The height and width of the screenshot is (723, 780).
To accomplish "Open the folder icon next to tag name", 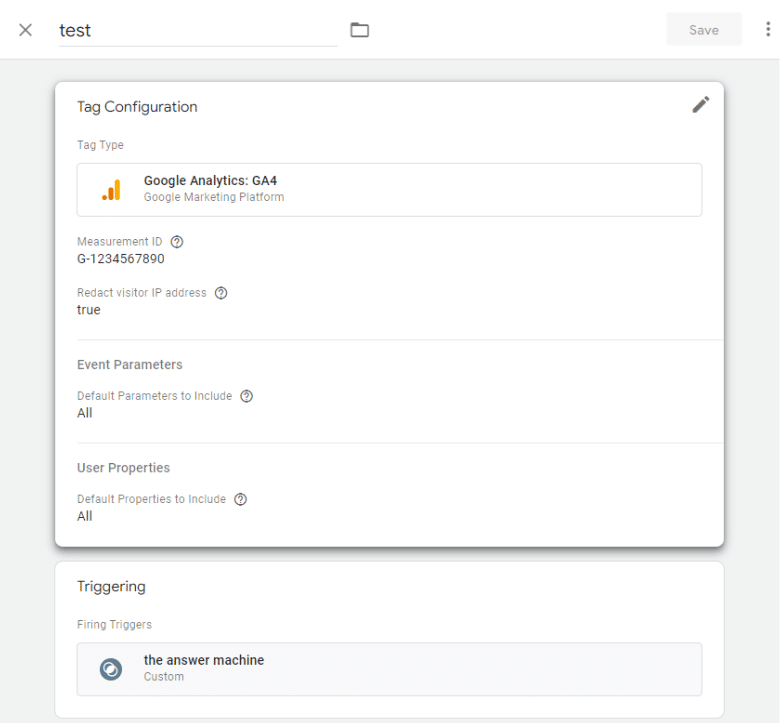I will click(x=360, y=30).
